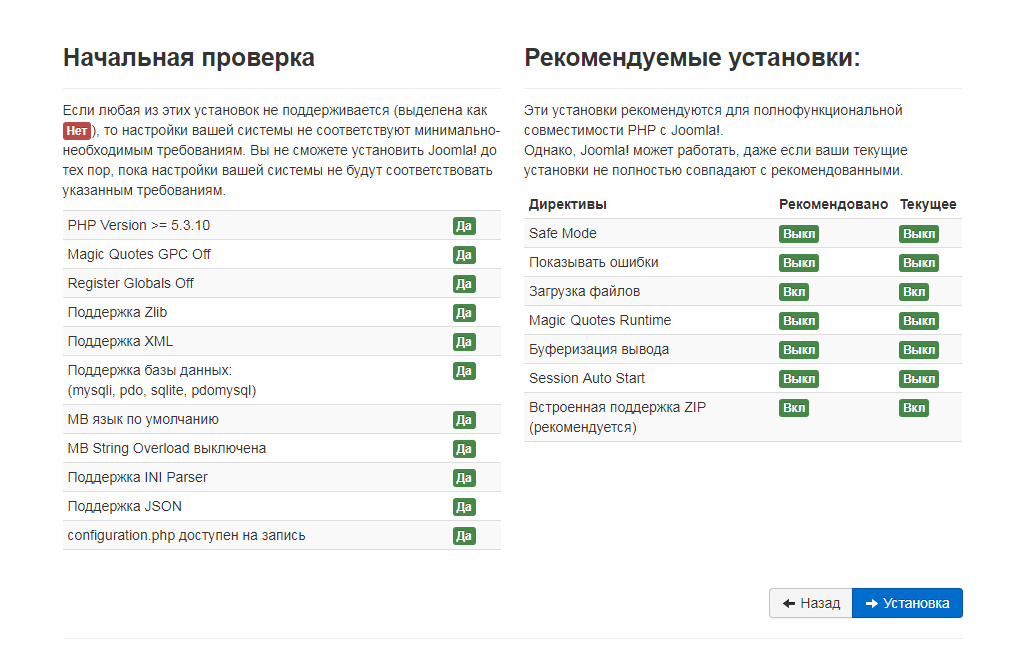Click the recommended Выкл badge for Показывать ошибки
Image resolution: width=1020 pixels, height=660 pixels.
[799, 263]
